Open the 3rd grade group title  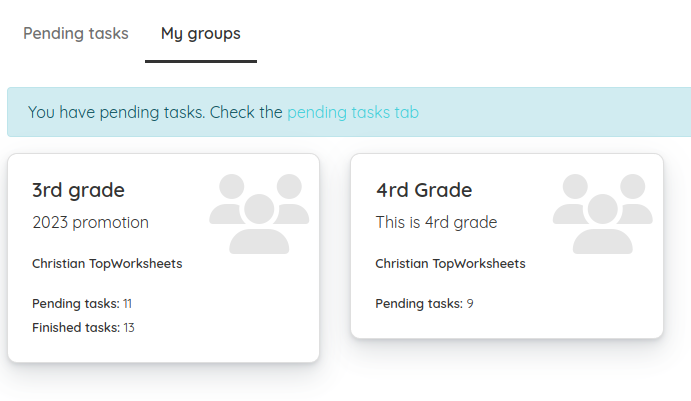click(x=78, y=190)
